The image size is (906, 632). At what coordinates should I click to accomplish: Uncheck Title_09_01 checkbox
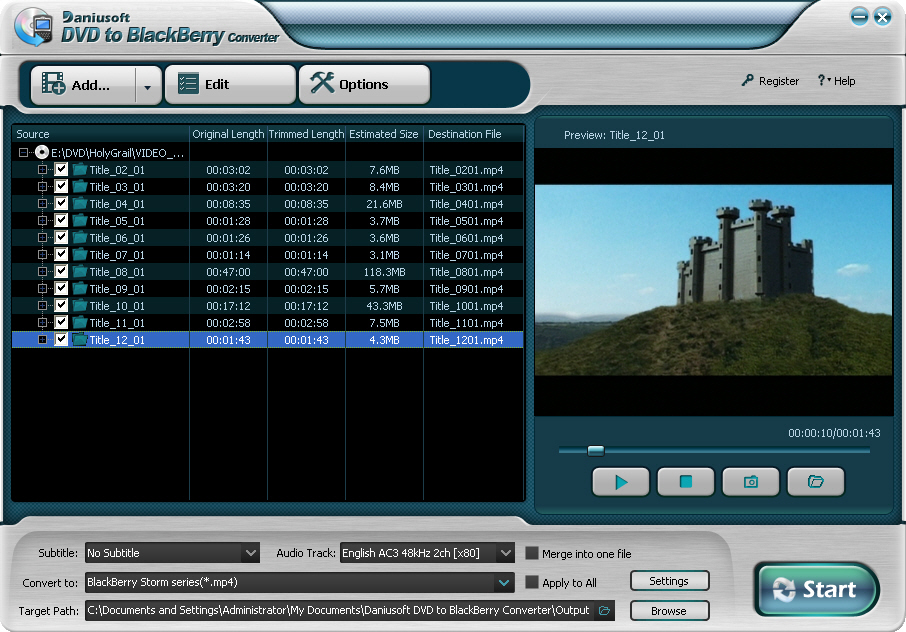(x=61, y=288)
